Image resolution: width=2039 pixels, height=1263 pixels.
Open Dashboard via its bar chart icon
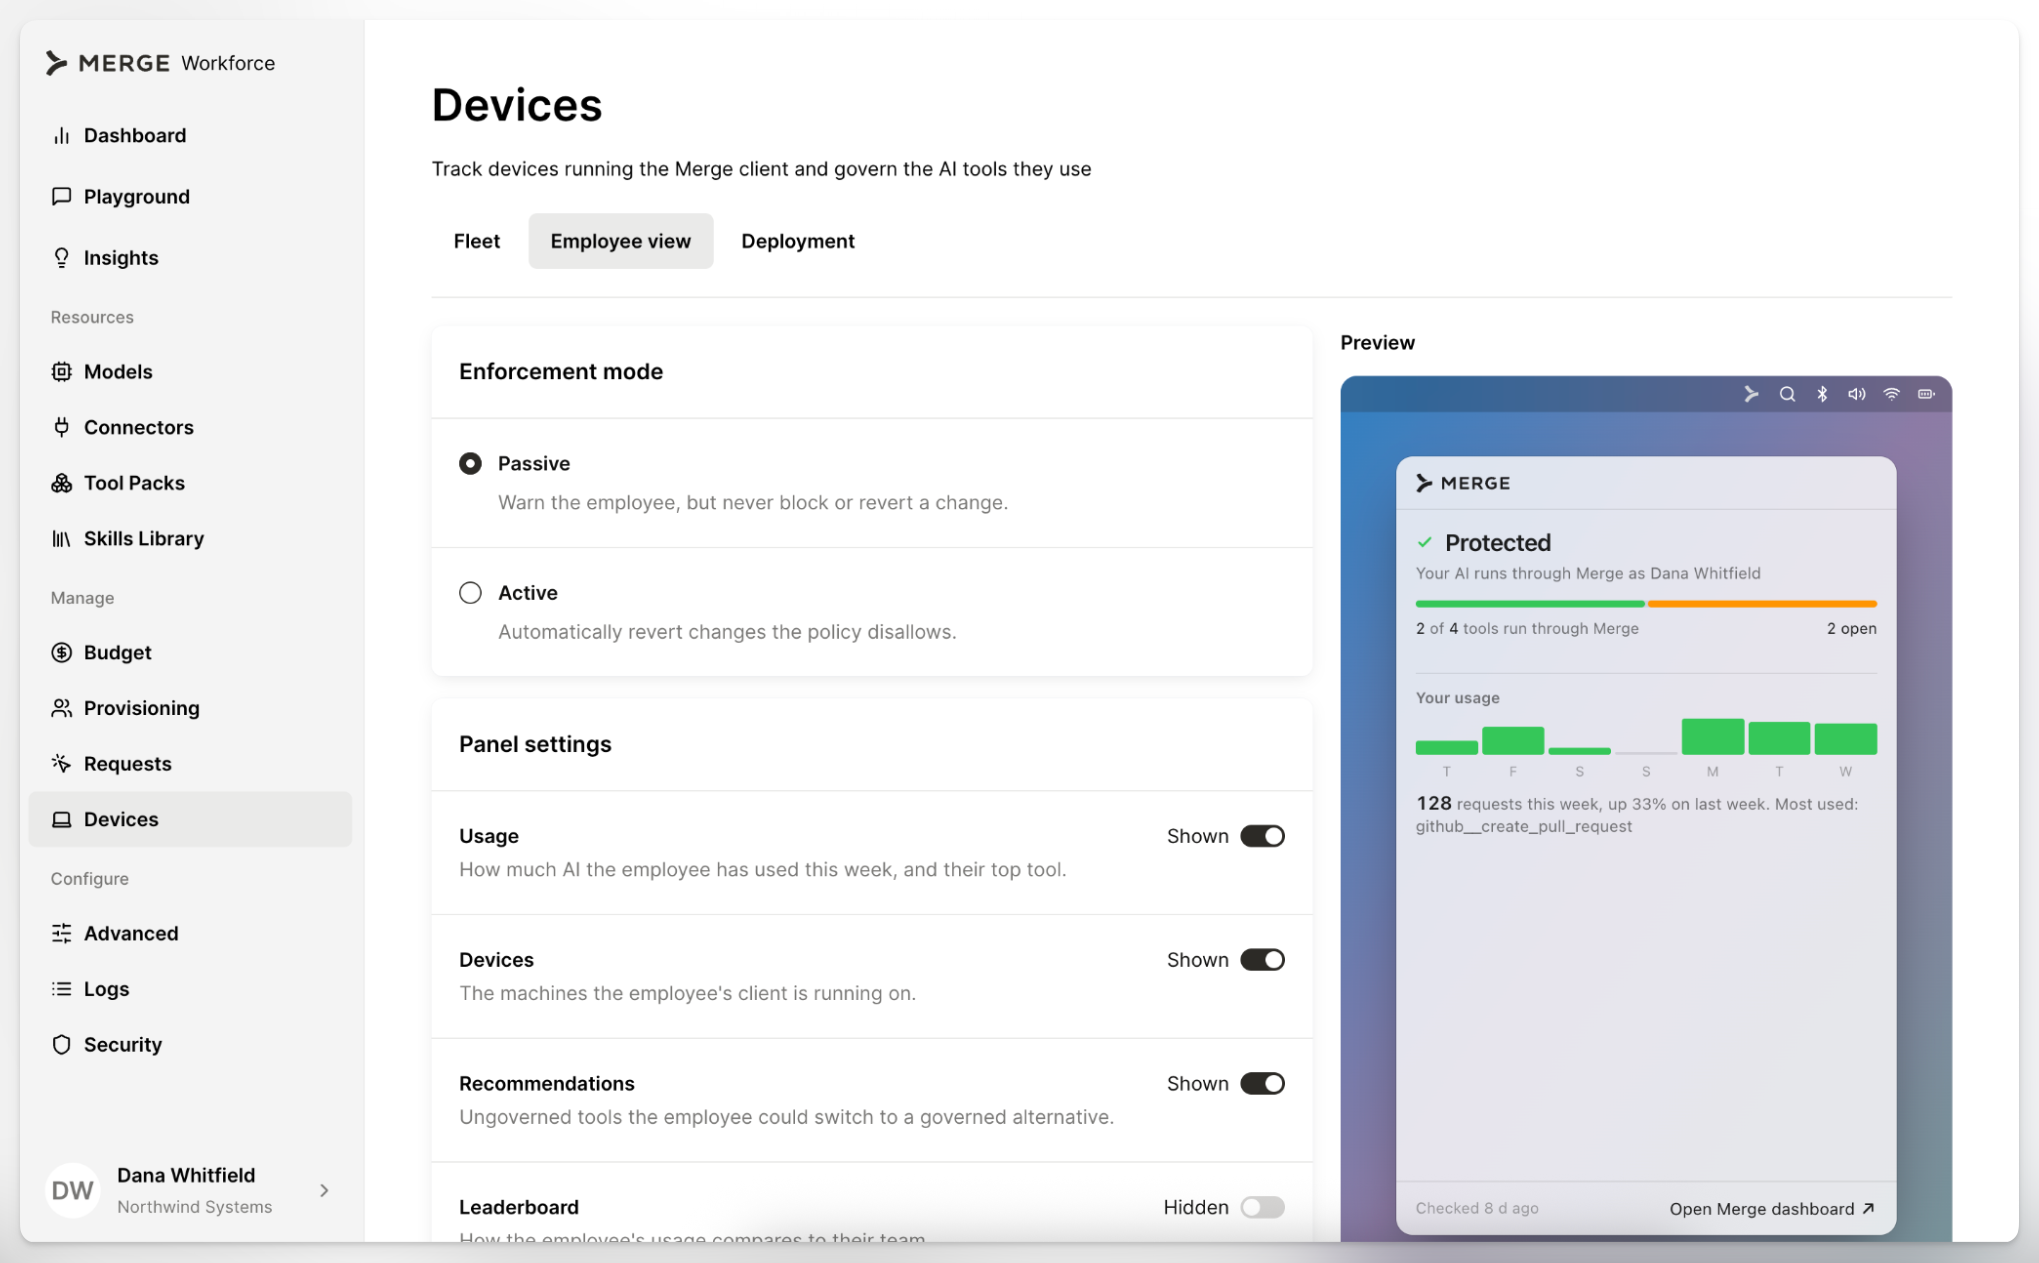(x=61, y=135)
